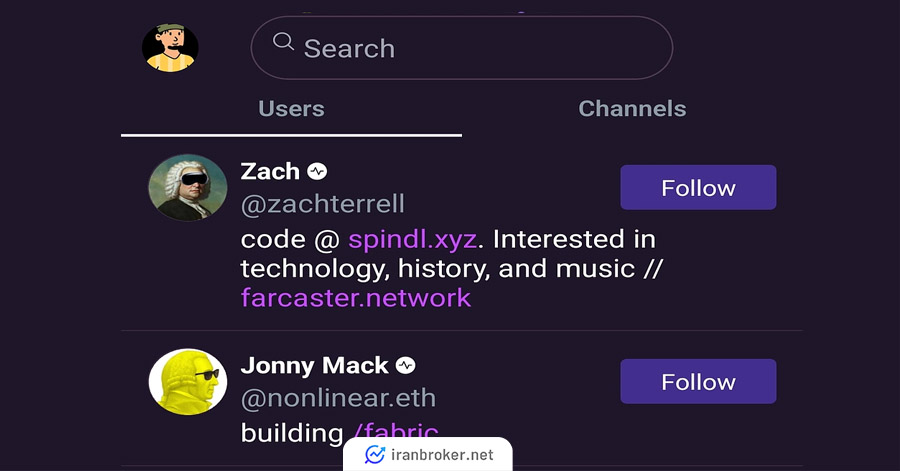Open Zach's profile picture

coord(188,188)
